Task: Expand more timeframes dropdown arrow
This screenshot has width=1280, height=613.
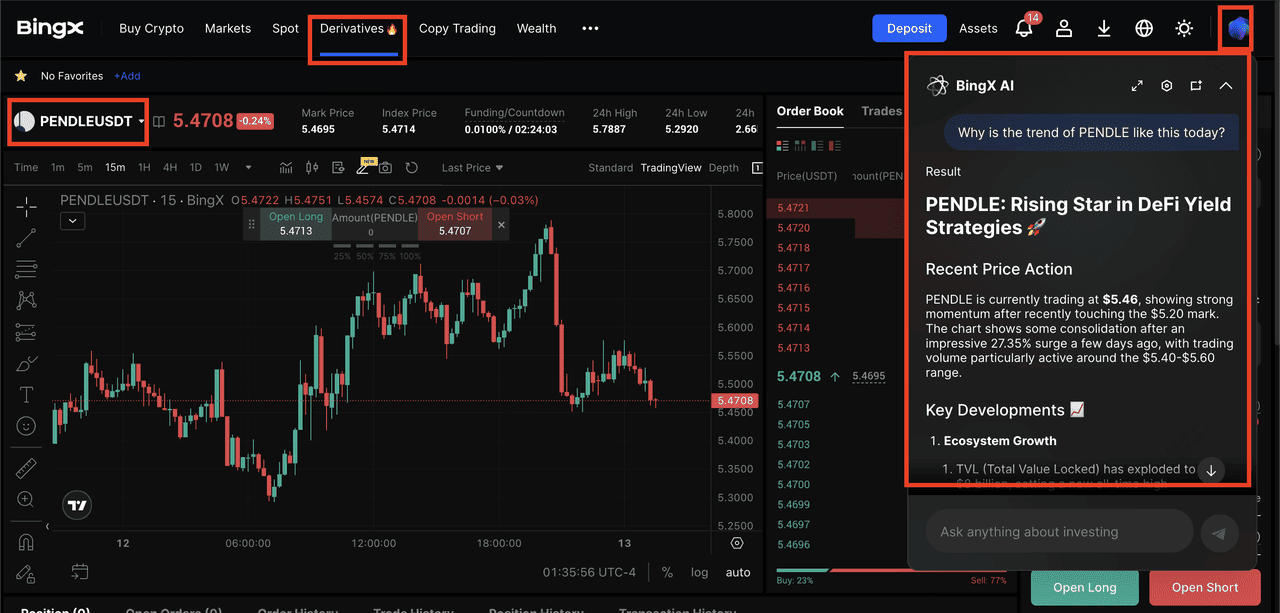Action: pos(249,167)
